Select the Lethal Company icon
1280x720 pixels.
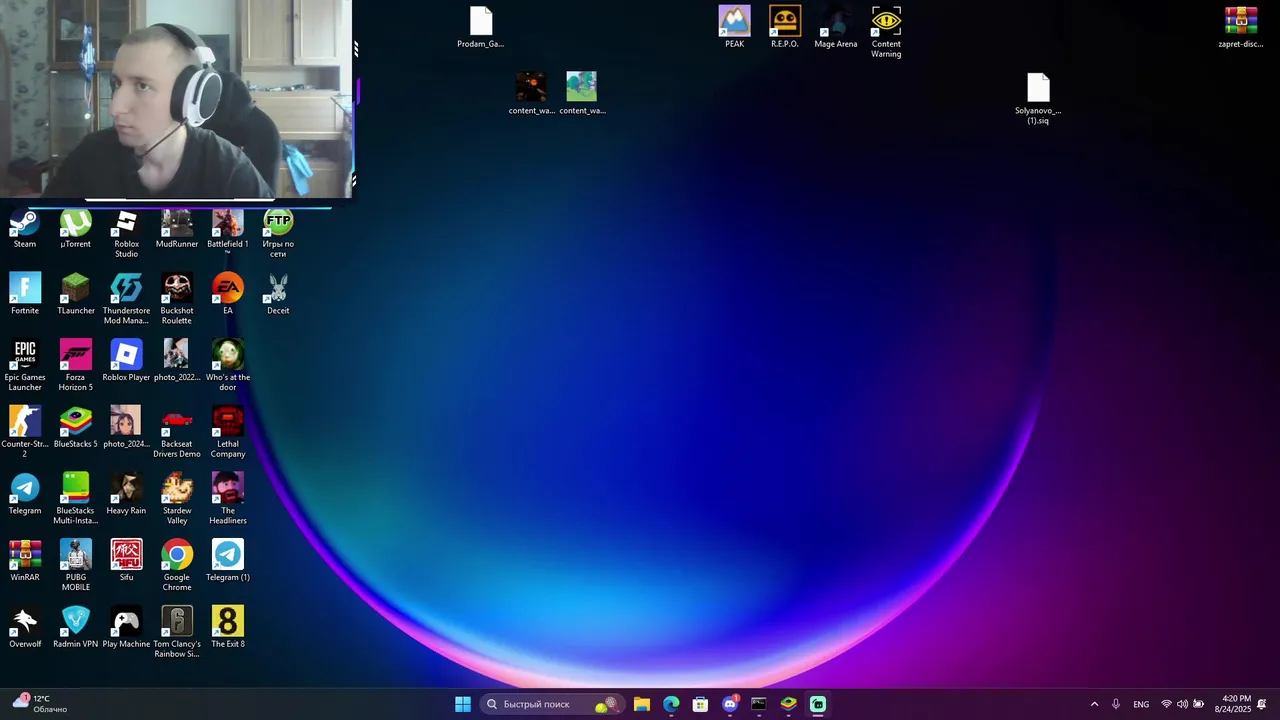click(x=228, y=432)
